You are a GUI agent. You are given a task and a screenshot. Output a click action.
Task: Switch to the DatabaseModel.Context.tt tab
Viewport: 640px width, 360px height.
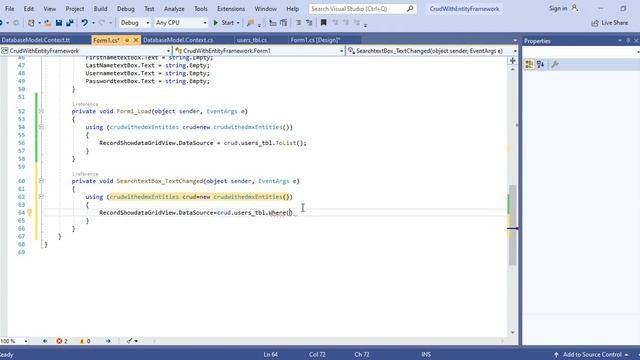[x=36, y=40]
